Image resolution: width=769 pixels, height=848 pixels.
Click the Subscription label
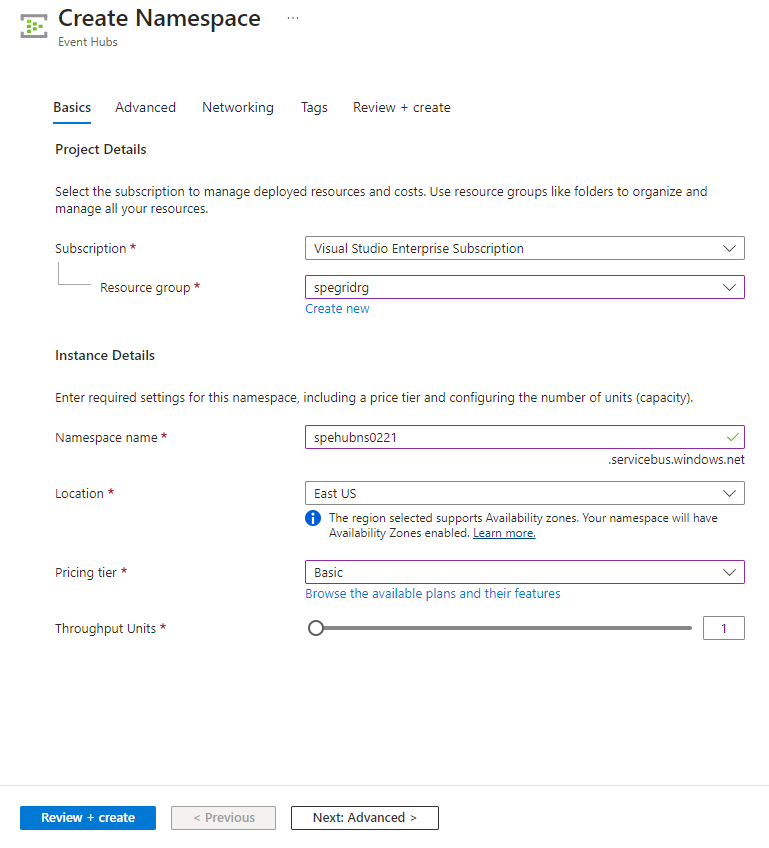90,249
